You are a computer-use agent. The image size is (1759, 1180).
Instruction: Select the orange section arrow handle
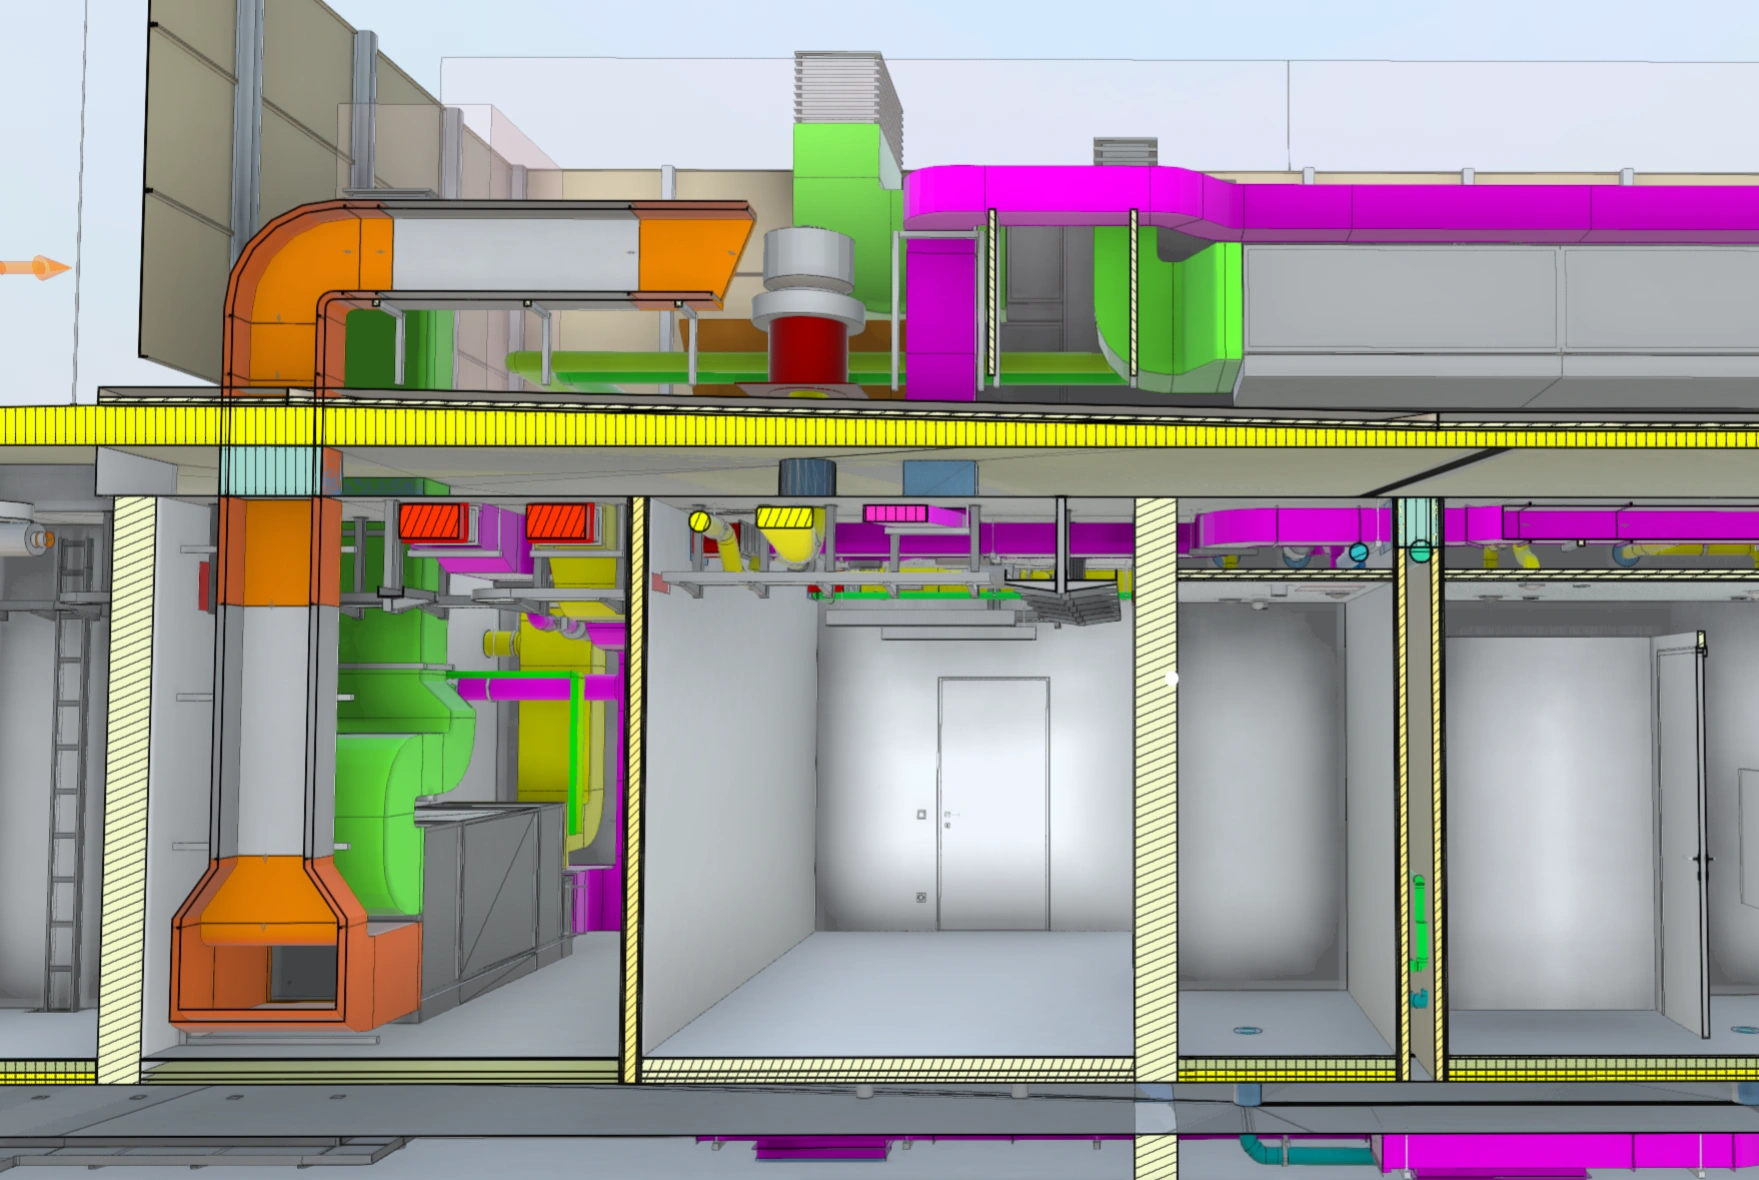click(35, 268)
